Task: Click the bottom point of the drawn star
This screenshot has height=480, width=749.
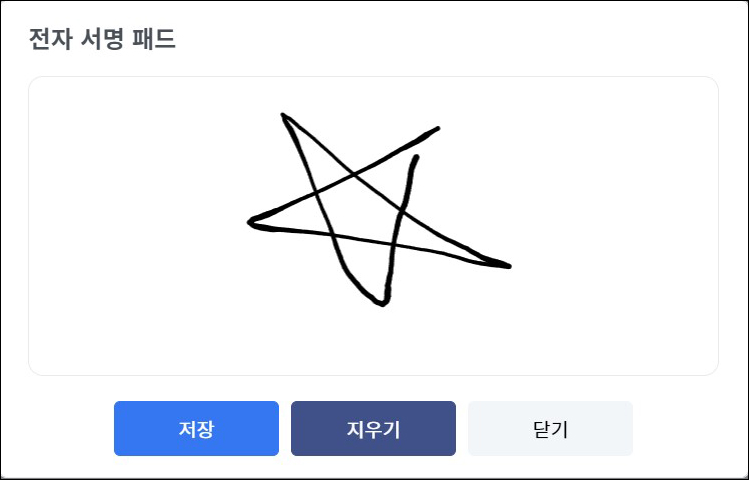Action: [382, 304]
